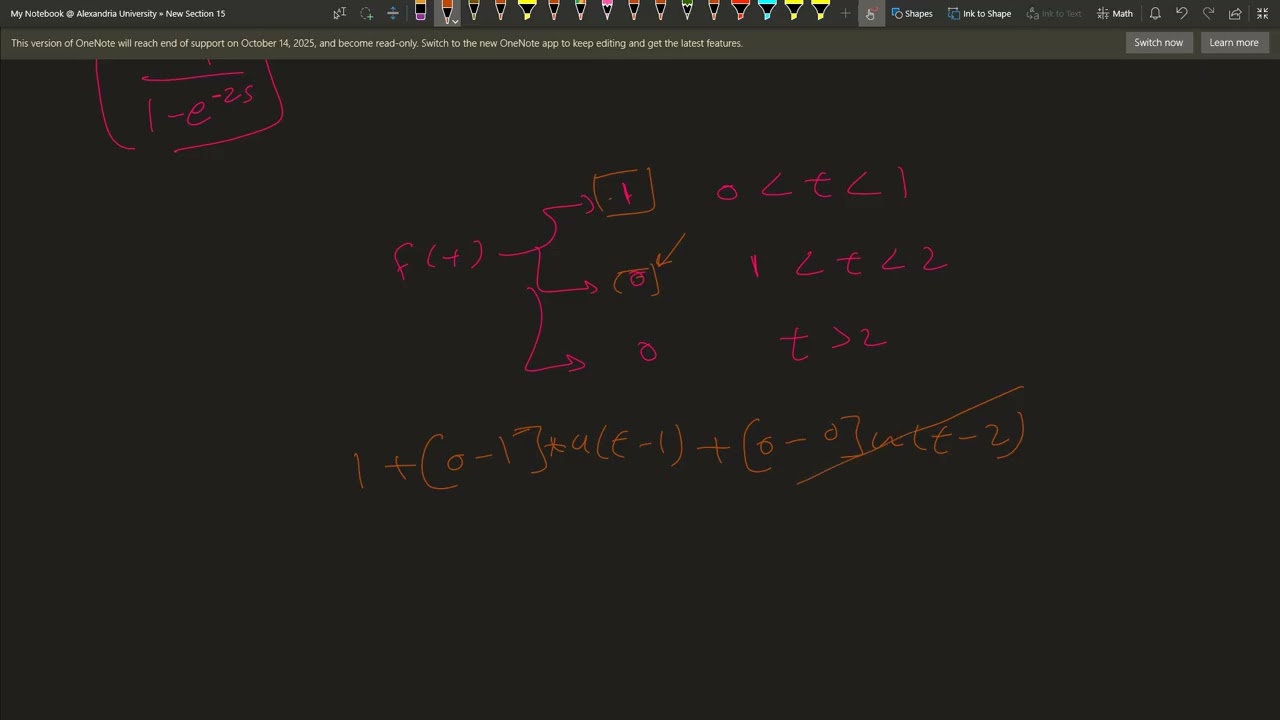
Task: Select the olive pen next to active pen
Action: click(474, 12)
